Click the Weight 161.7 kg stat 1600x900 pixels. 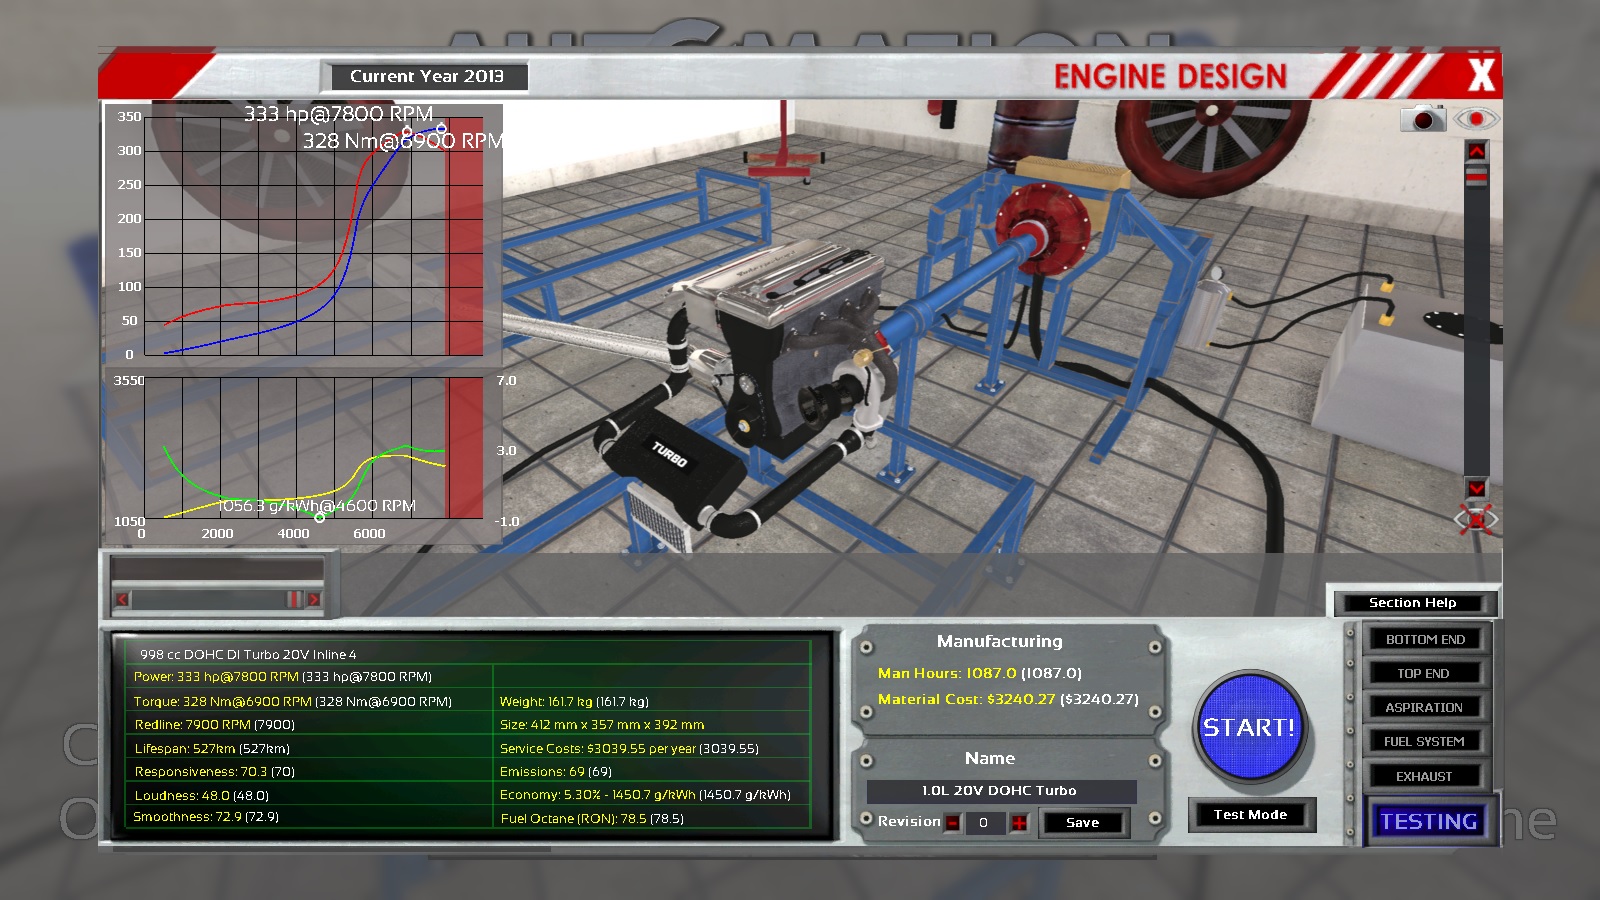pos(575,702)
